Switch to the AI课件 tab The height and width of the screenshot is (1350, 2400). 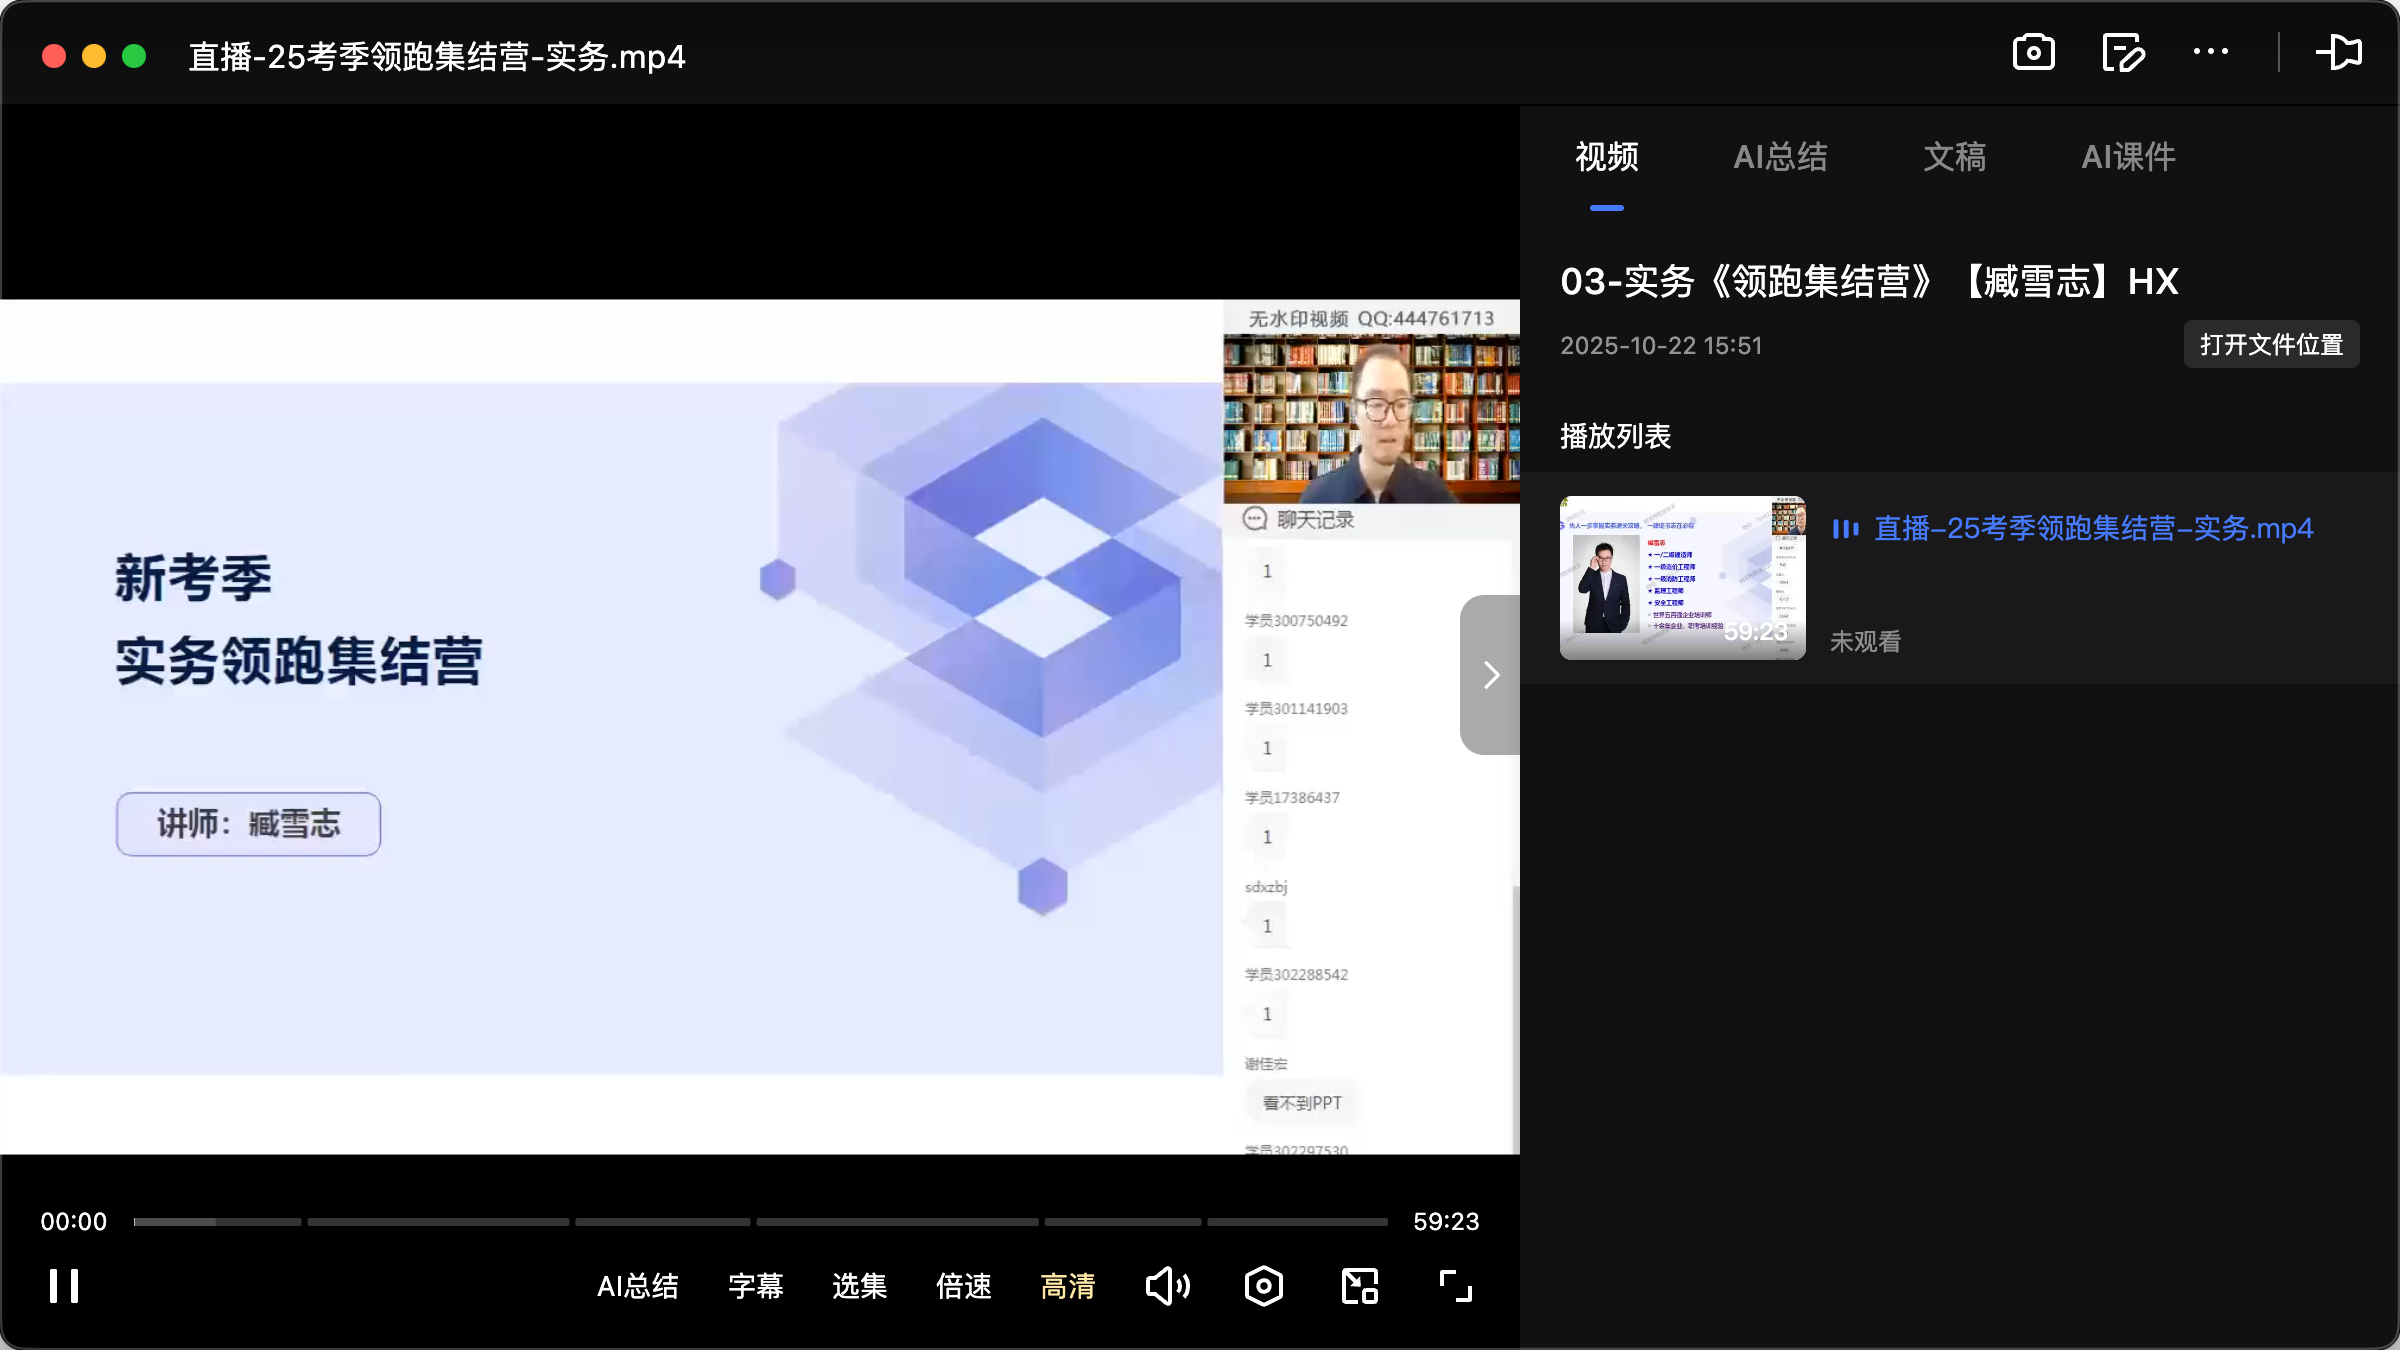click(x=2127, y=157)
